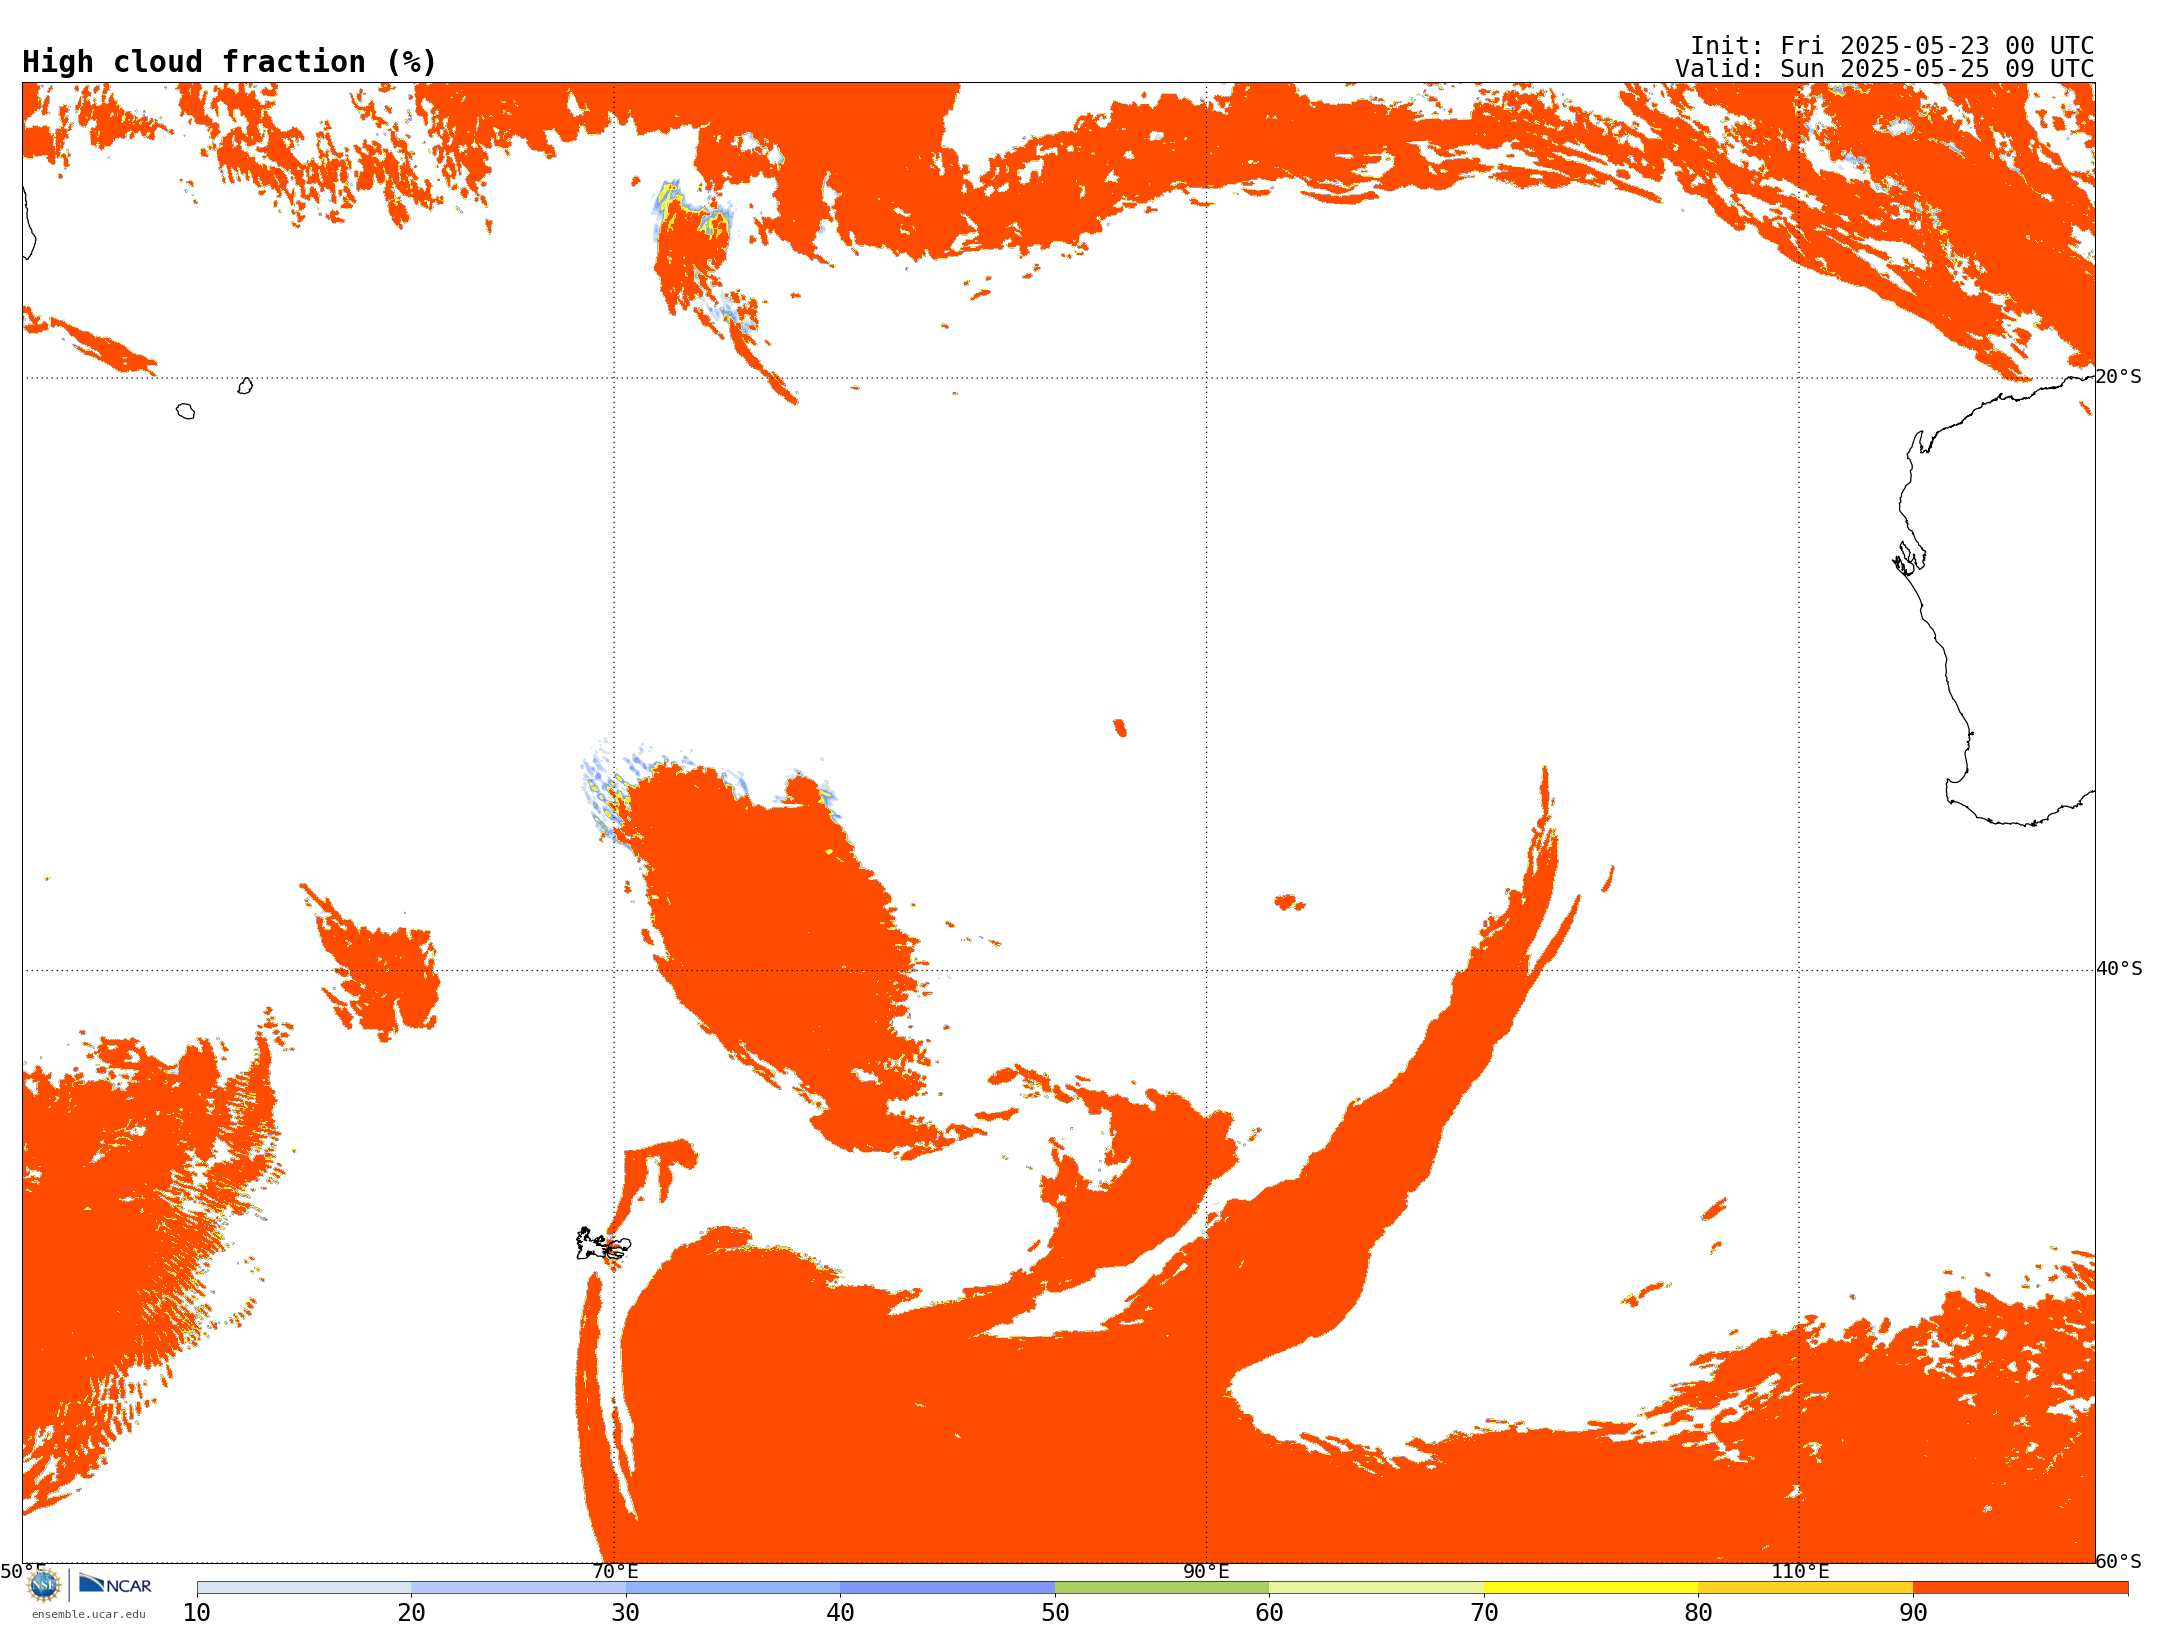Click the colorbar tick label 40
This screenshot has width=2160, height=1626.
[840, 1613]
